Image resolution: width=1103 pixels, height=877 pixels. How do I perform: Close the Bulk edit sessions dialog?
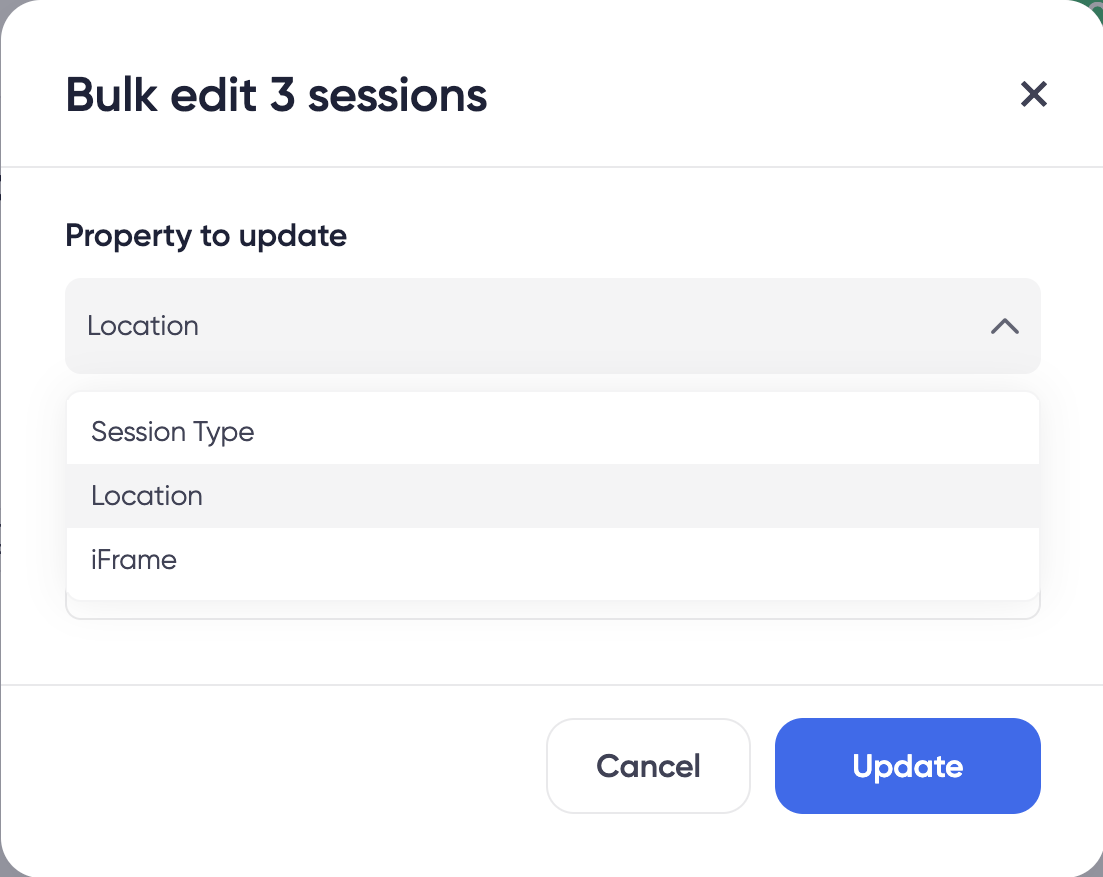[x=1033, y=94]
